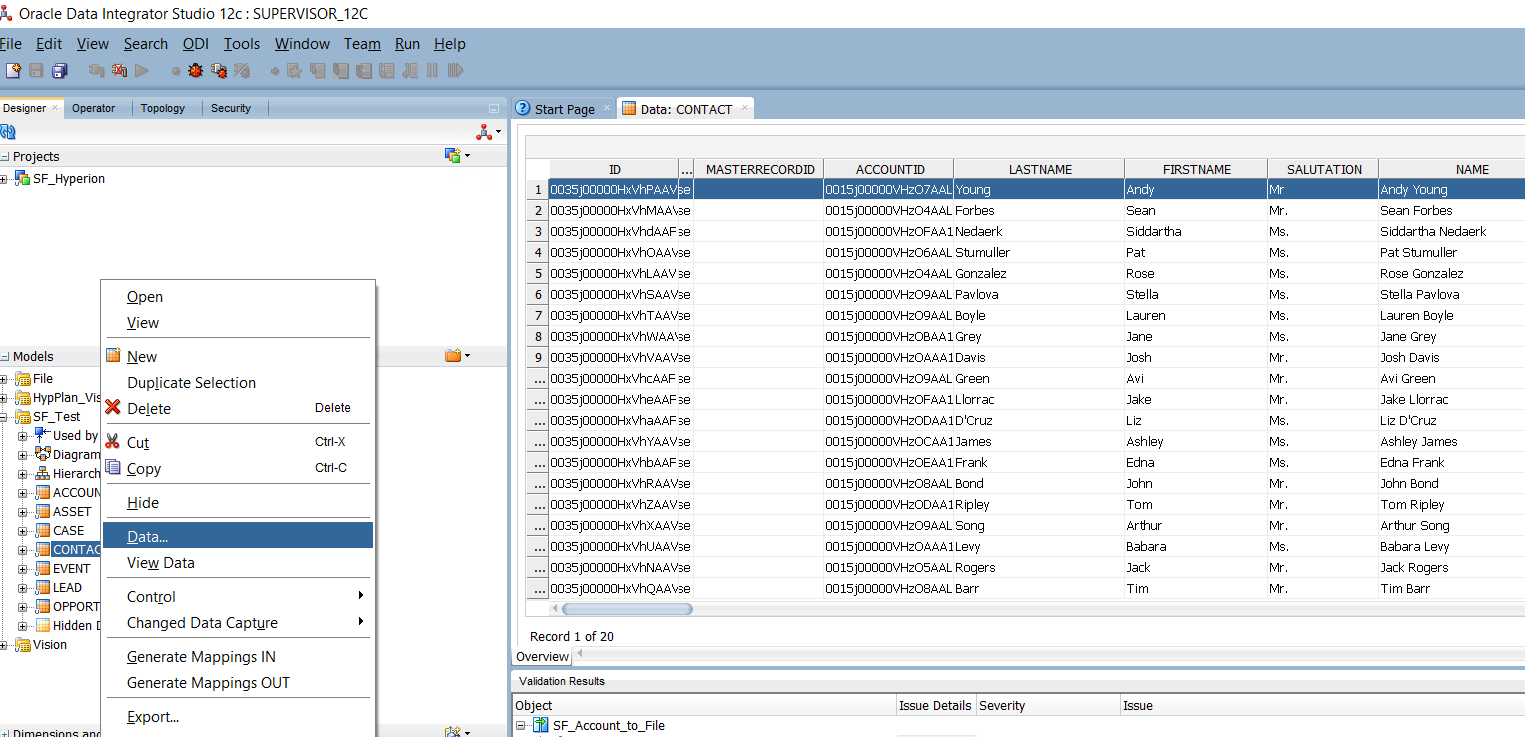This screenshot has height=737, width=1525.
Task: Click the Diagrams node icon under SF_Test
Action: [x=43, y=455]
